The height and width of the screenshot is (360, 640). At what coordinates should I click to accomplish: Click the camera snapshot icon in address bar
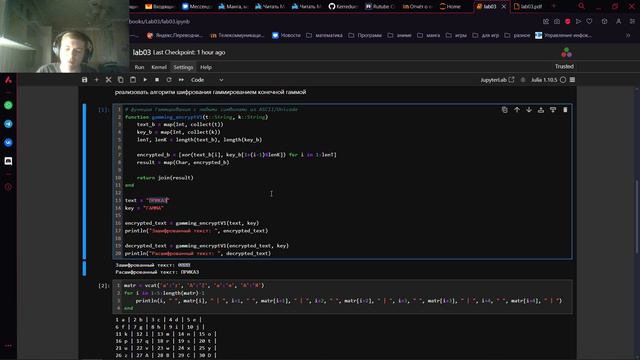tap(557, 21)
